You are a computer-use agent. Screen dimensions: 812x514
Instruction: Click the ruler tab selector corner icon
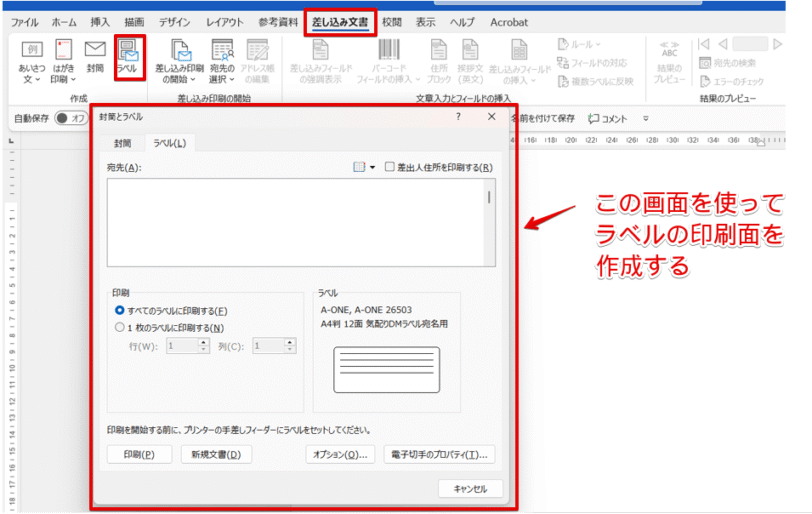[11, 141]
